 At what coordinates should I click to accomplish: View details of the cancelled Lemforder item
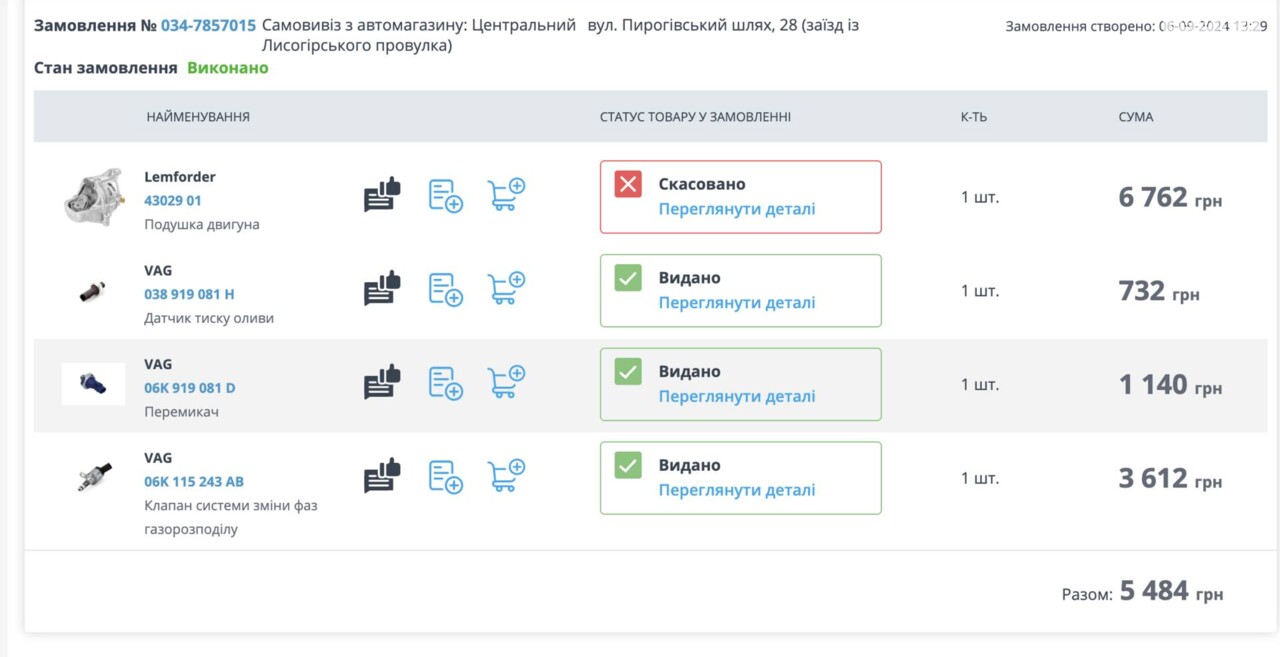pyautogui.click(x=737, y=209)
